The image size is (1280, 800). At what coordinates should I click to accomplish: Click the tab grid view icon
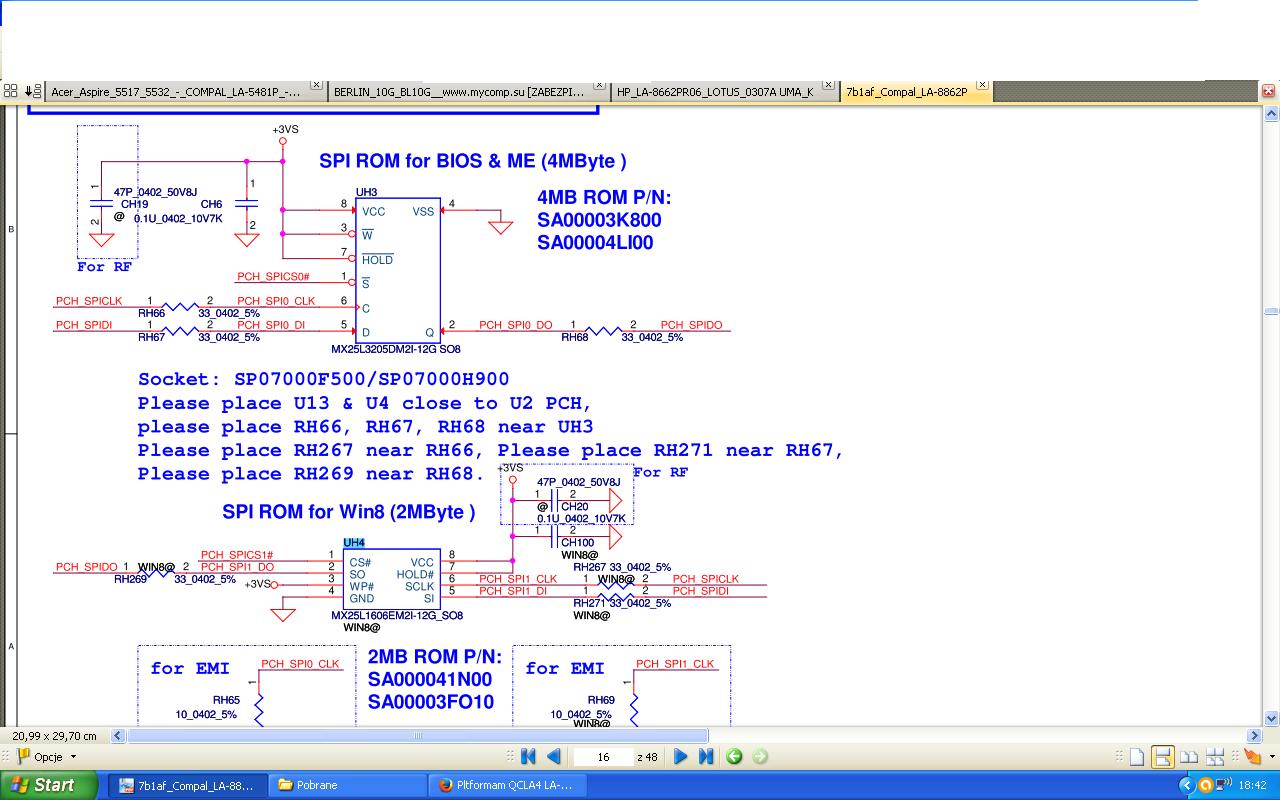tap(10, 90)
